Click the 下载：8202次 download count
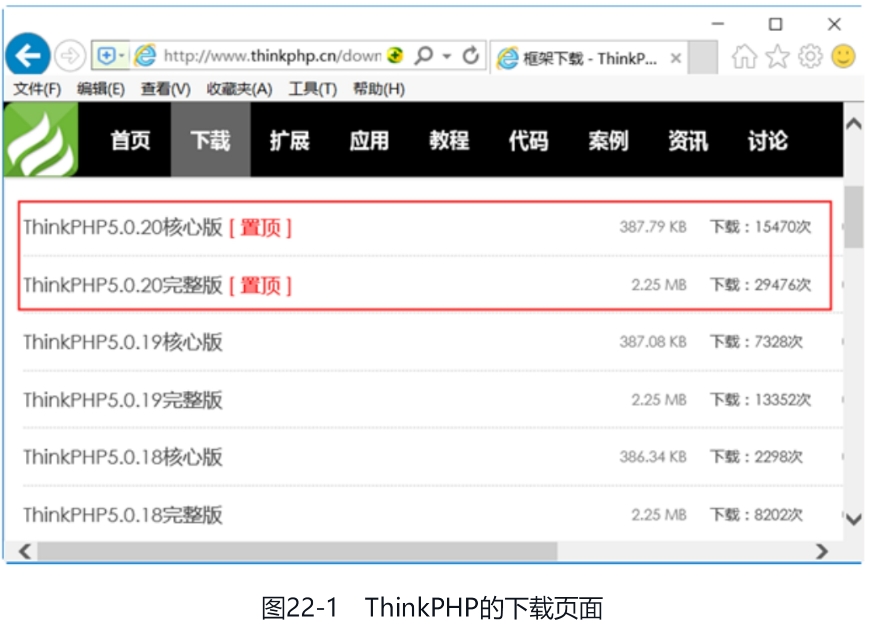870x634 pixels. coord(757,515)
